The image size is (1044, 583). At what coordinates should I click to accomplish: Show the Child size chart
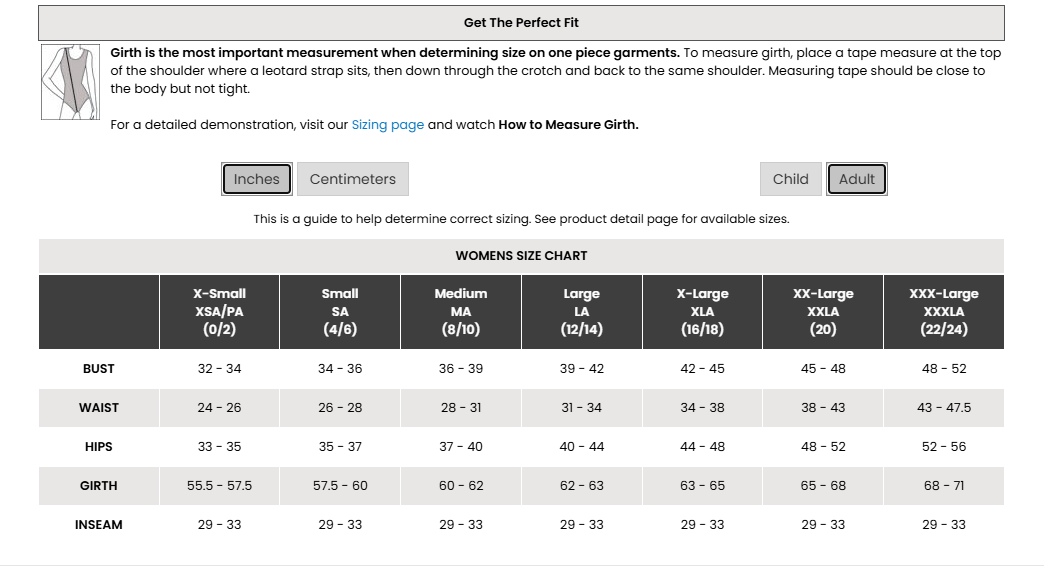790,179
